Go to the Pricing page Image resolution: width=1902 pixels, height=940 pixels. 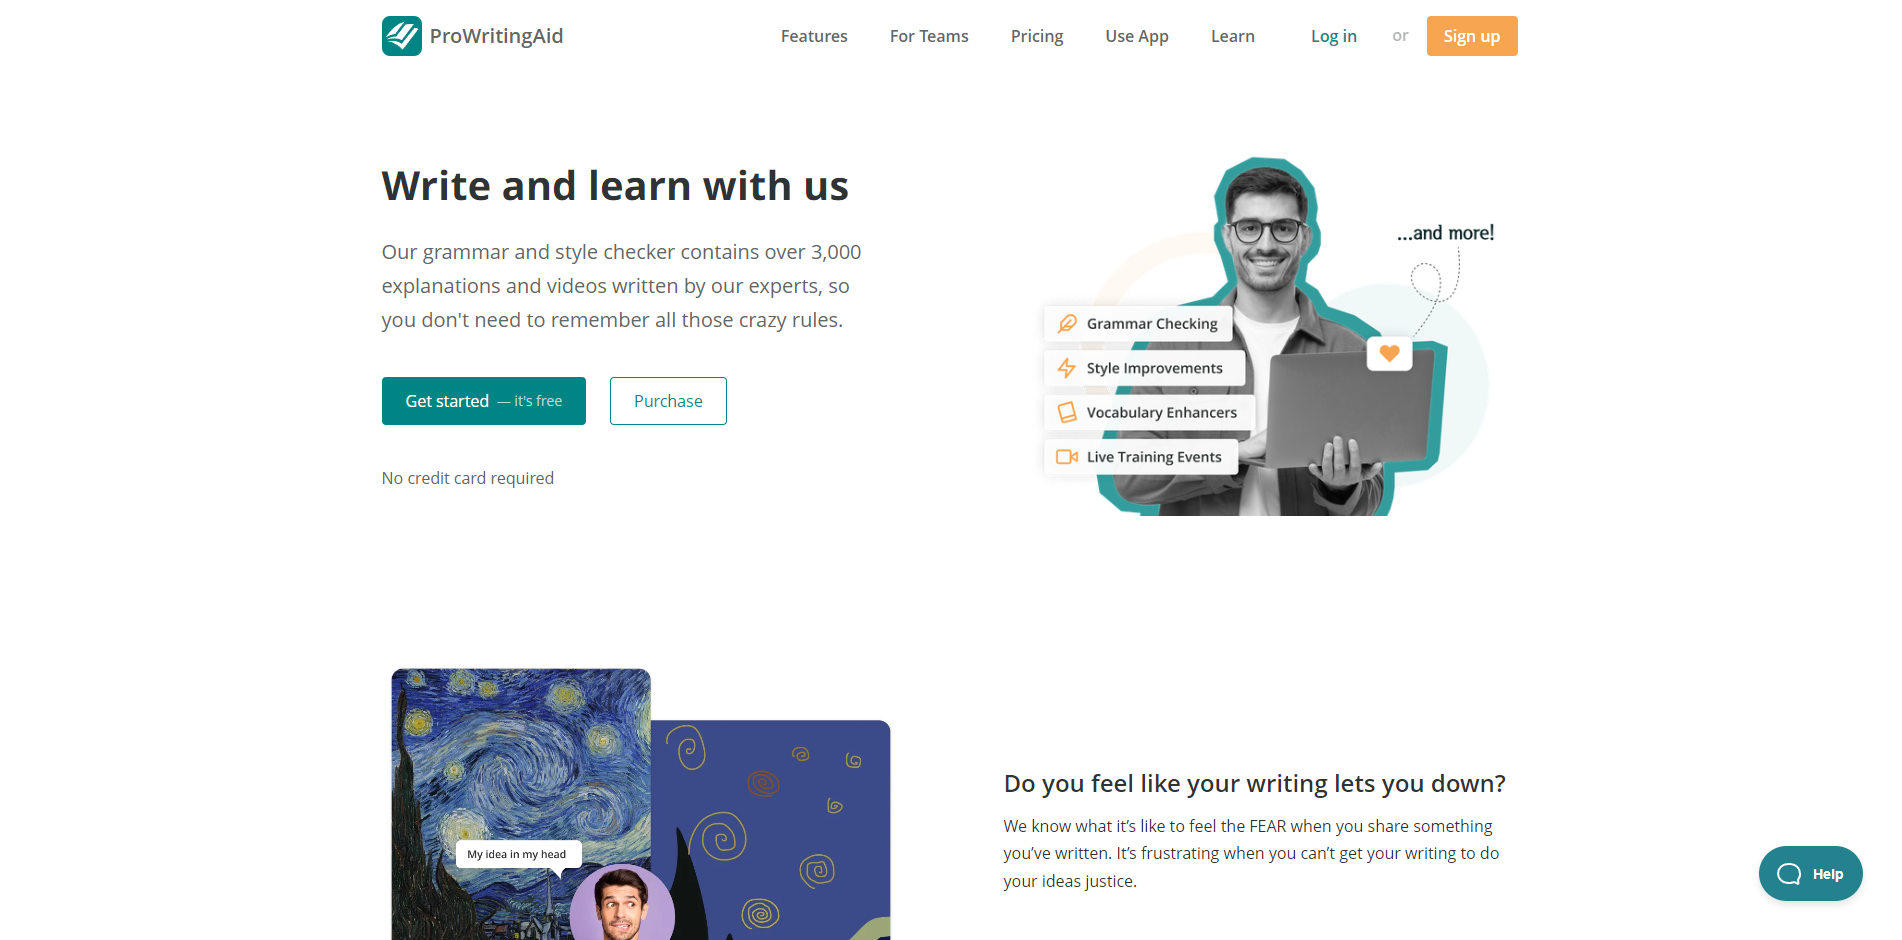1037,36
